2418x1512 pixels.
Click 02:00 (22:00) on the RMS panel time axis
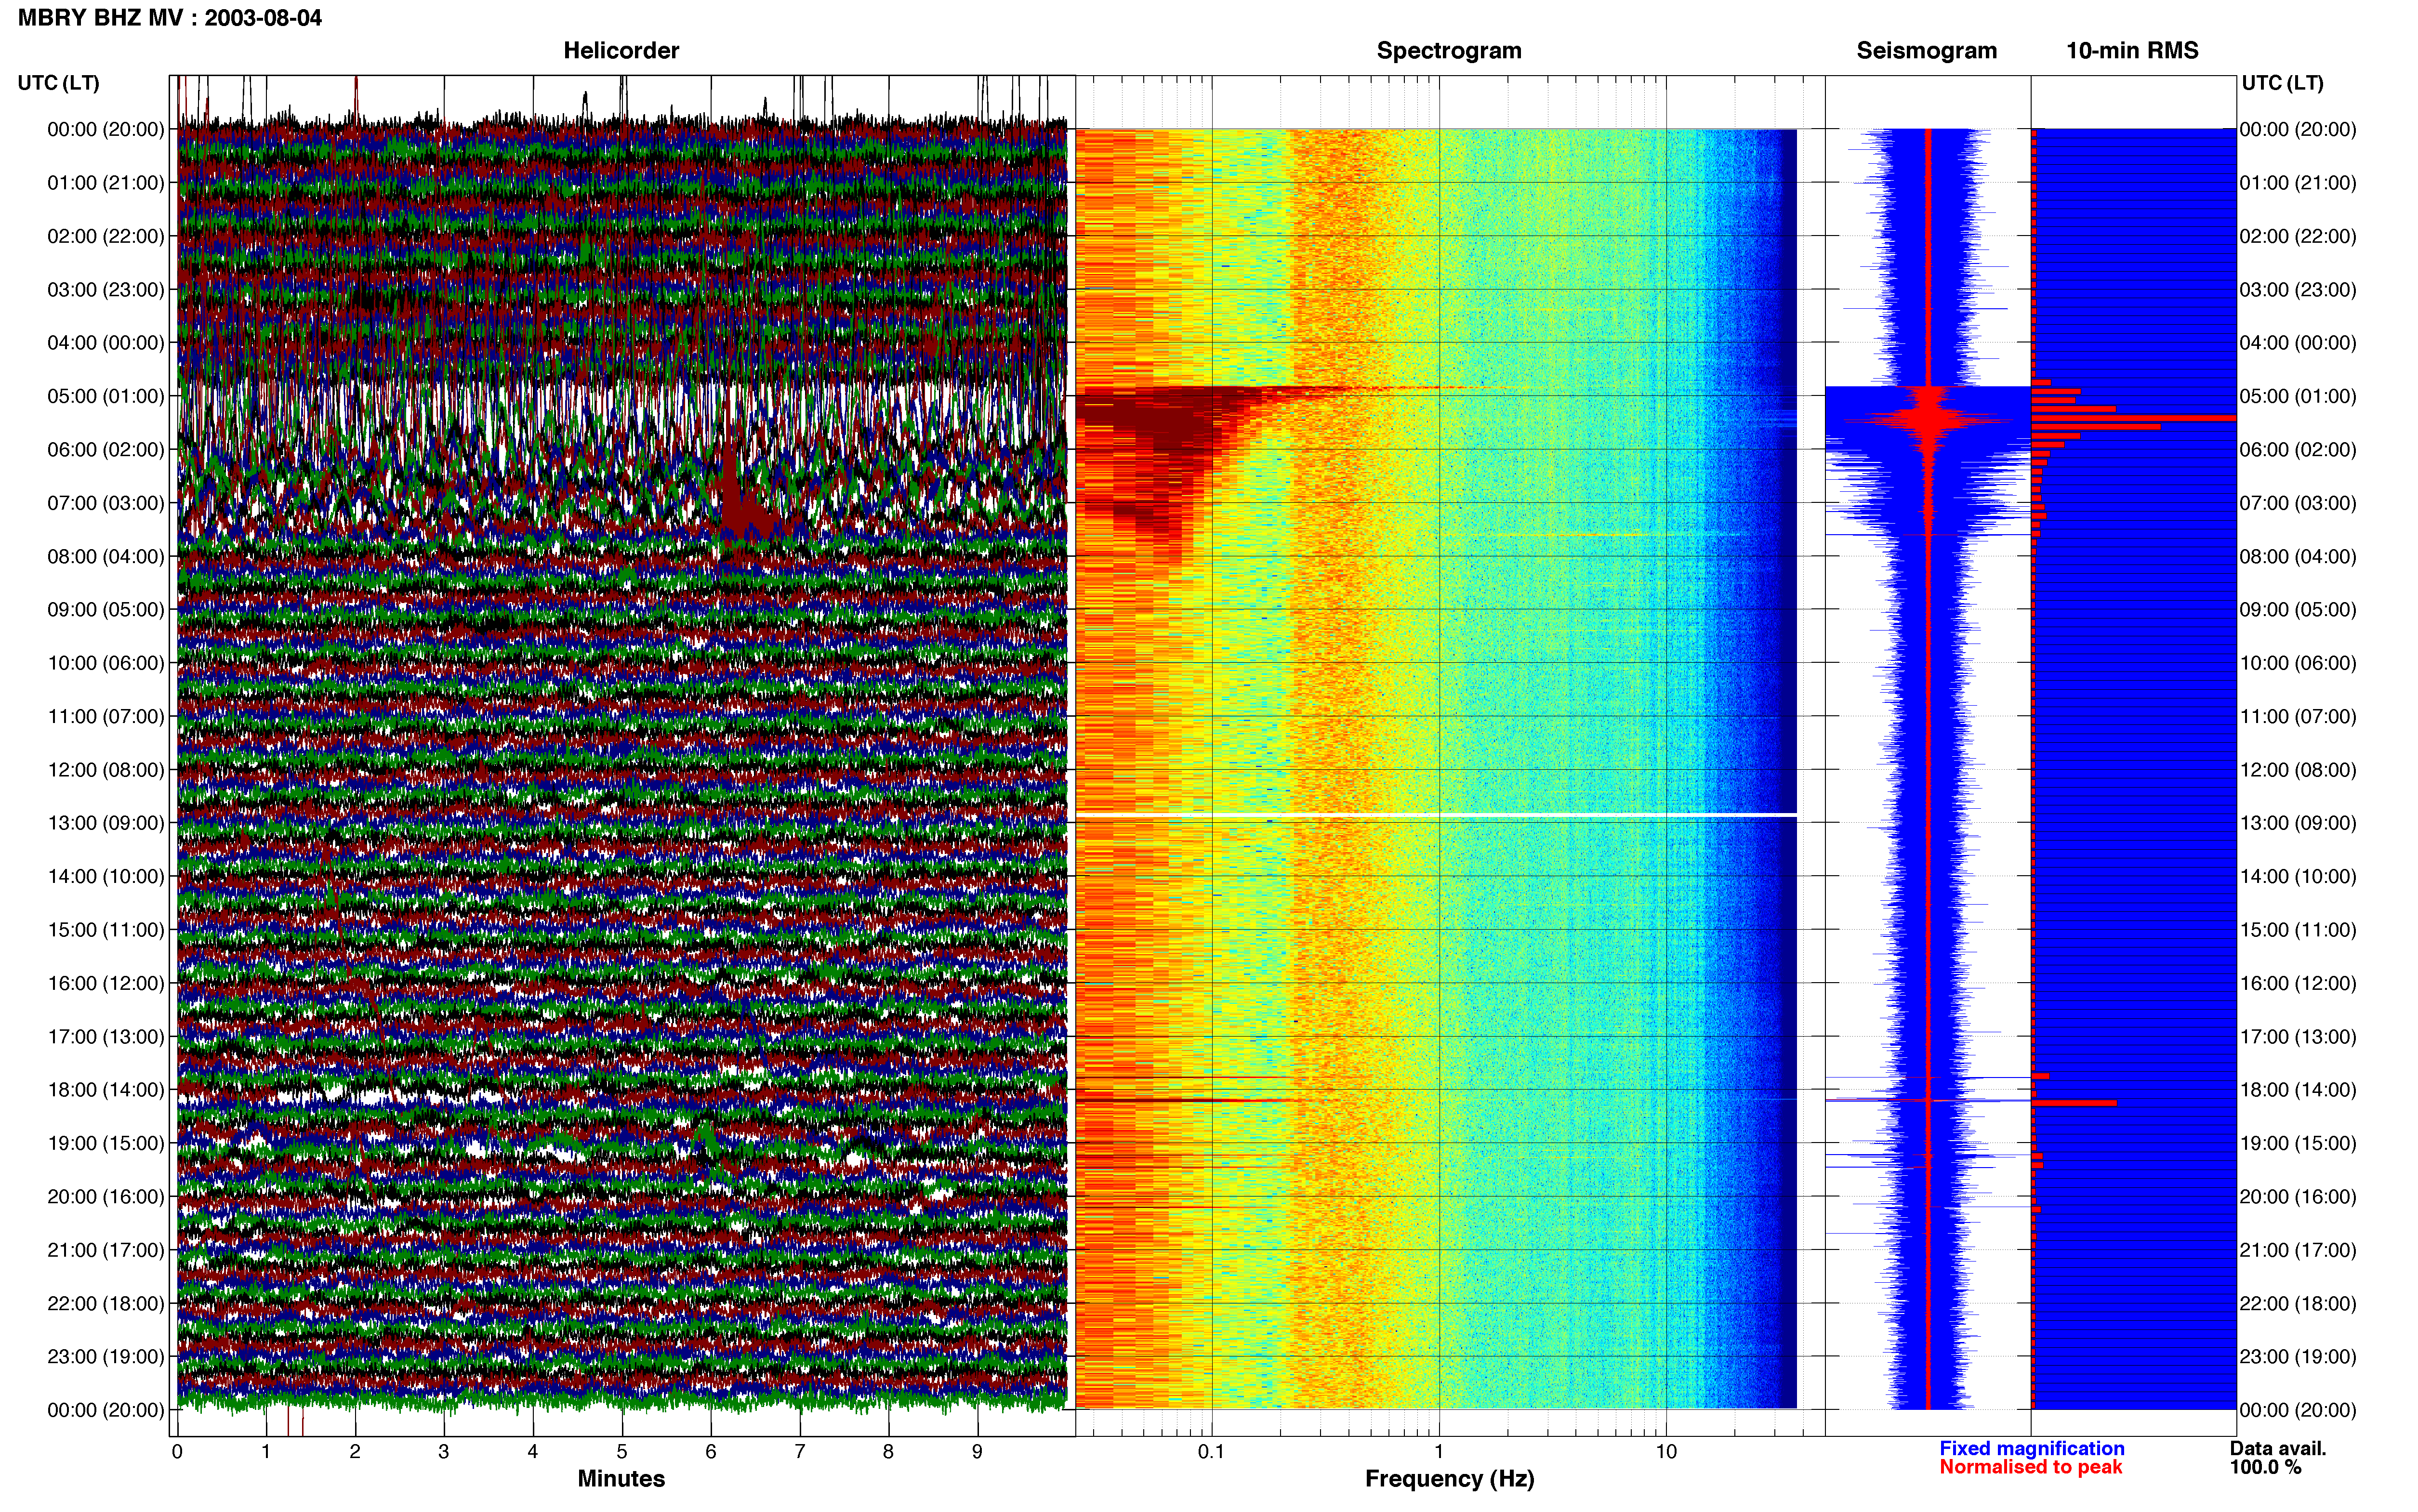[x=2298, y=236]
